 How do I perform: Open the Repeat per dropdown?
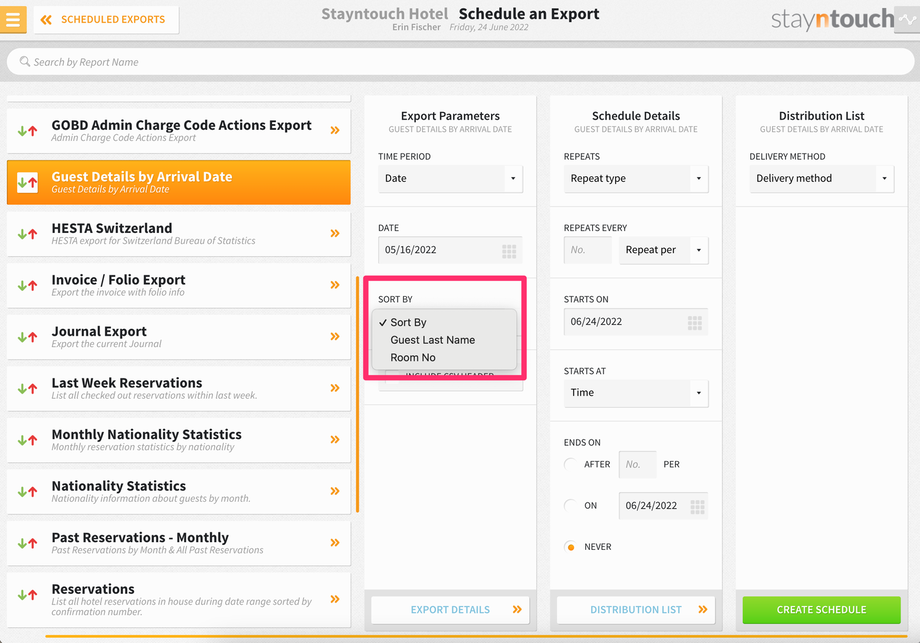[x=664, y=251]
